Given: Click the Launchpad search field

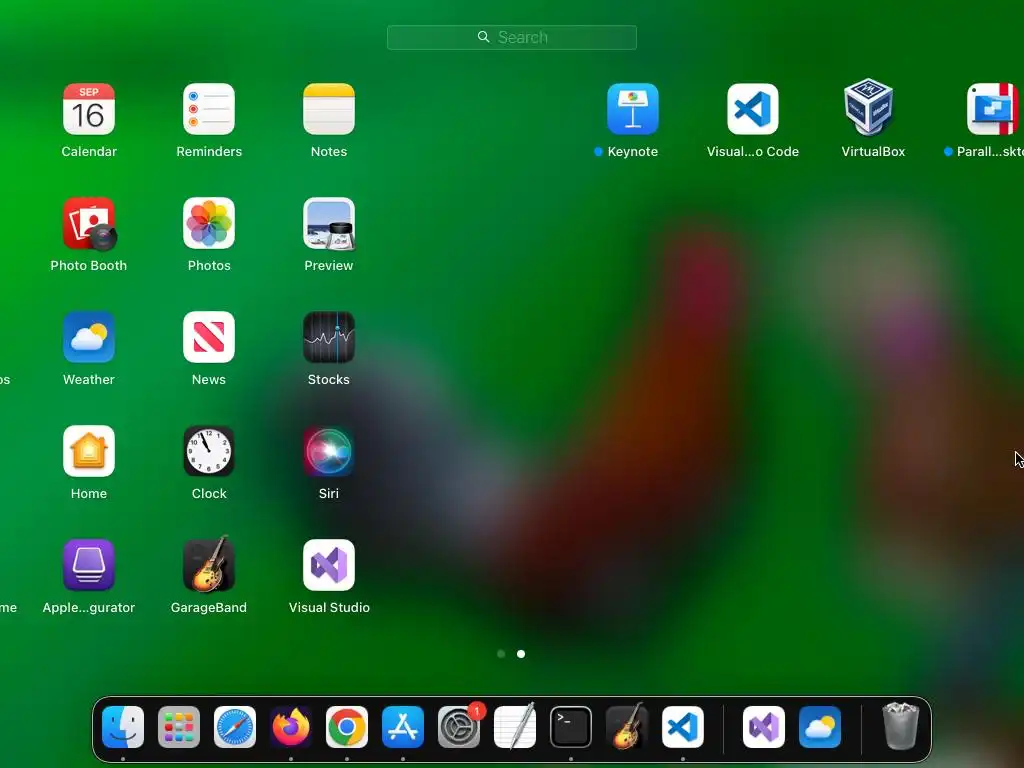Looking at the screenshot, I should 512,37.
